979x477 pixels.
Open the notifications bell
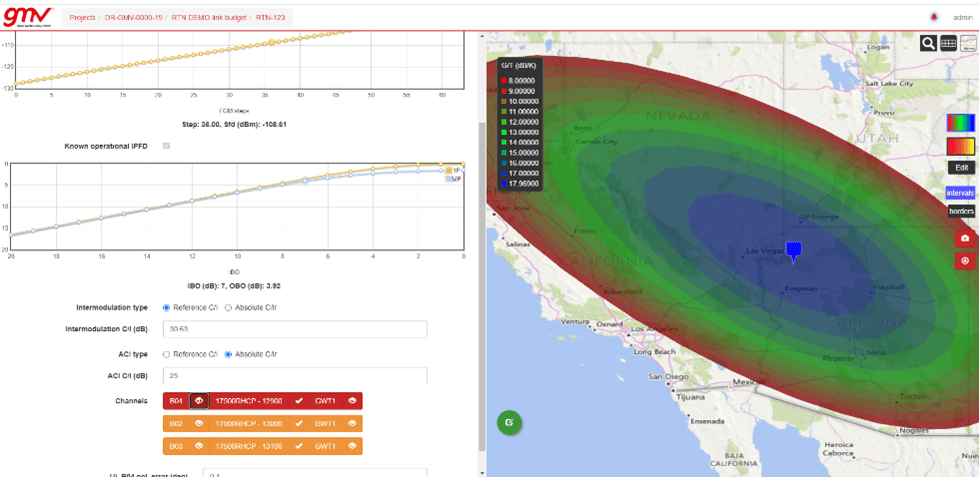[935, 17]
